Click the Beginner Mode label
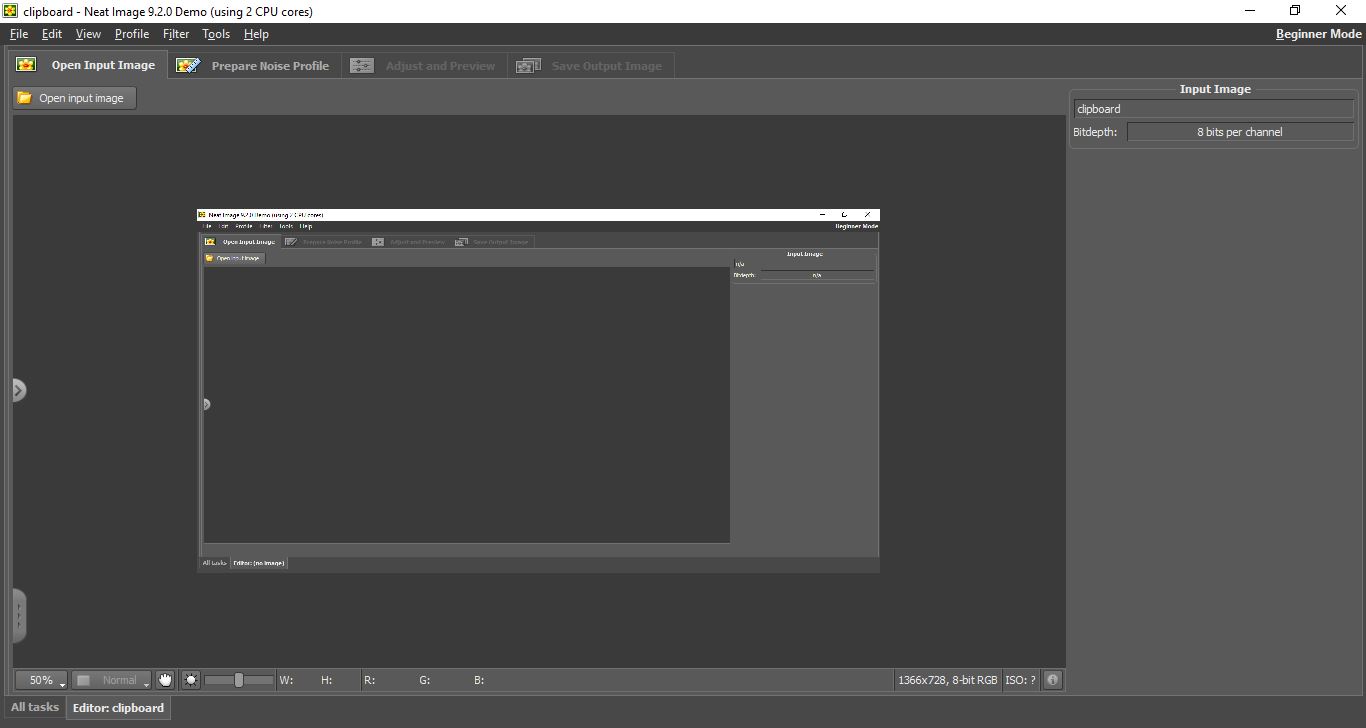Screen dimensions: 1366x728 (x=1318, y=33)
